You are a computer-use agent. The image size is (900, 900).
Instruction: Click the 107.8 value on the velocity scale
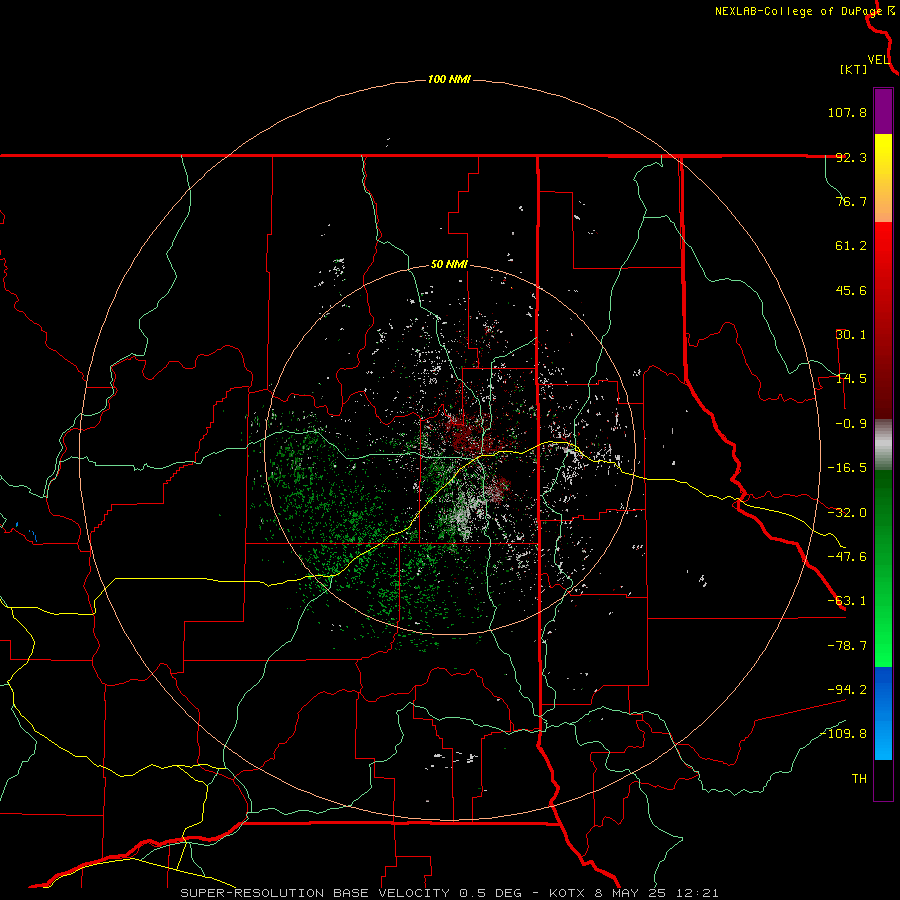pos(847,112)
